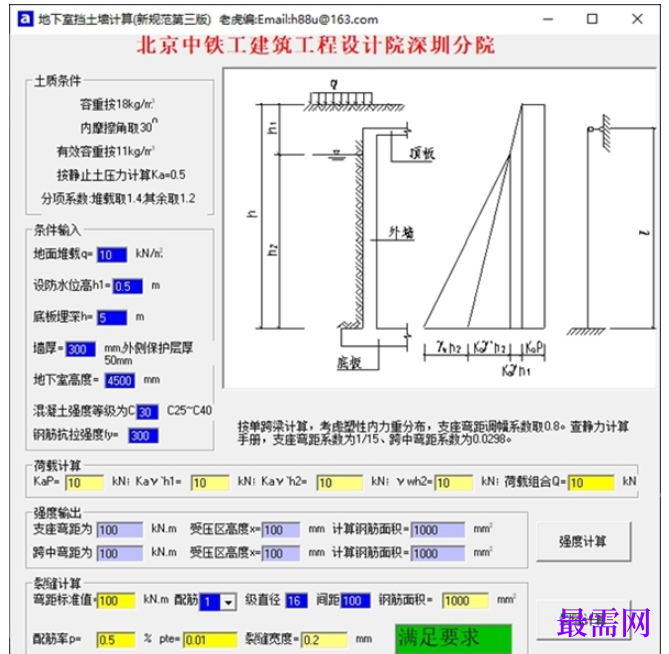The image size is (669, 654).
Task: Click the text 容重按18kg/m³
Action: tap(117, 104)
